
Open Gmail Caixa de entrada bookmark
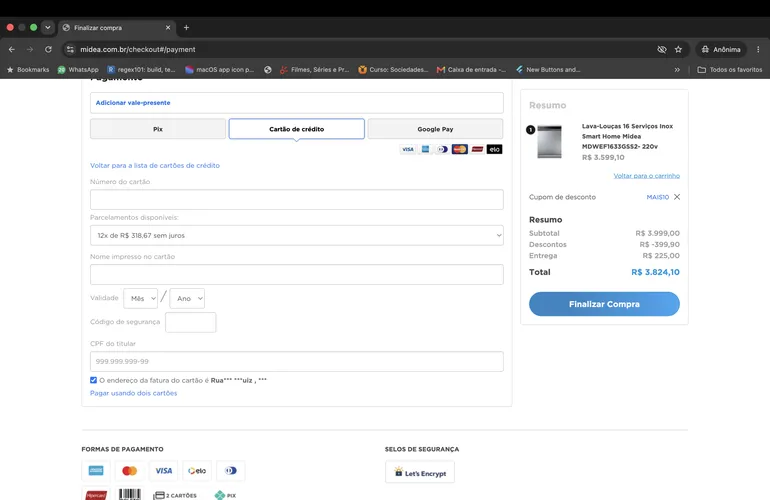[471, 70]
